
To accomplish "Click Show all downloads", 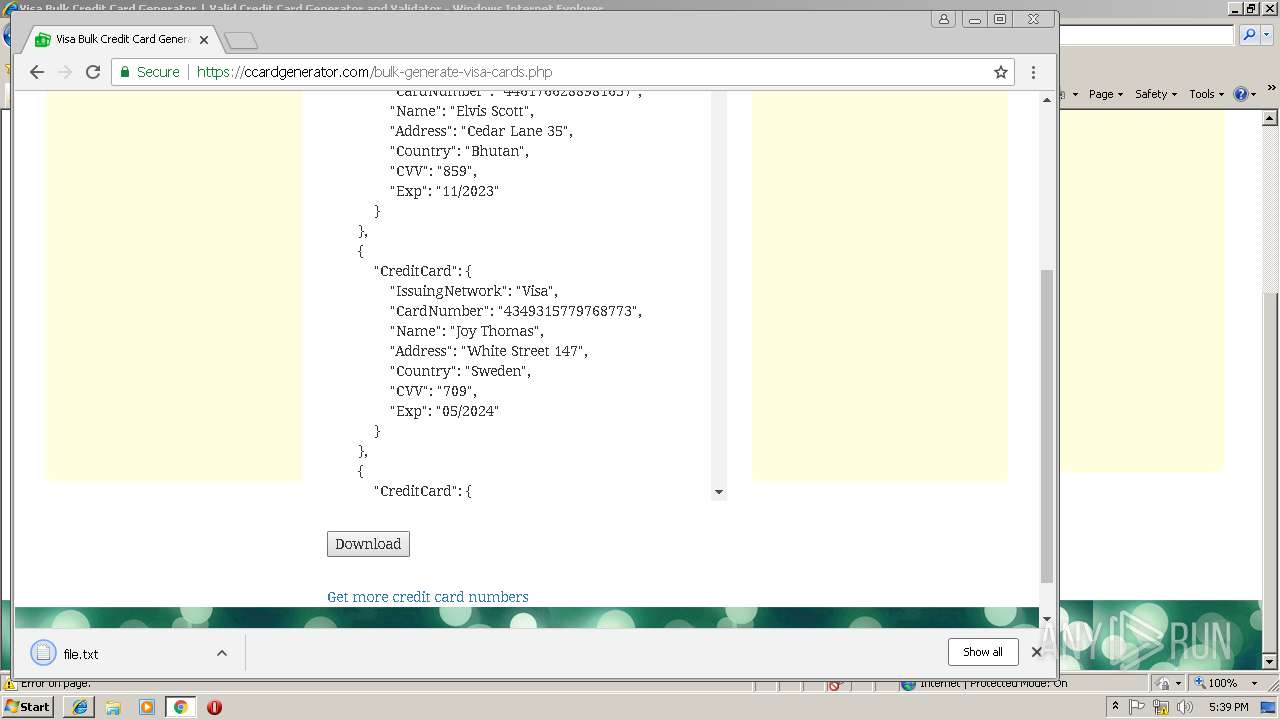I will (x=982, y=652).
